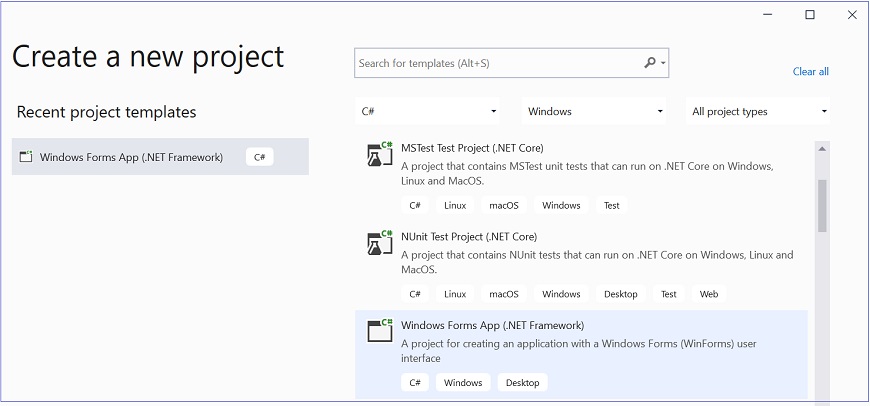The height and width of the screenshot is (406, 870).
Task: Click the scrollbar up arrow
Action: point(822,149)
